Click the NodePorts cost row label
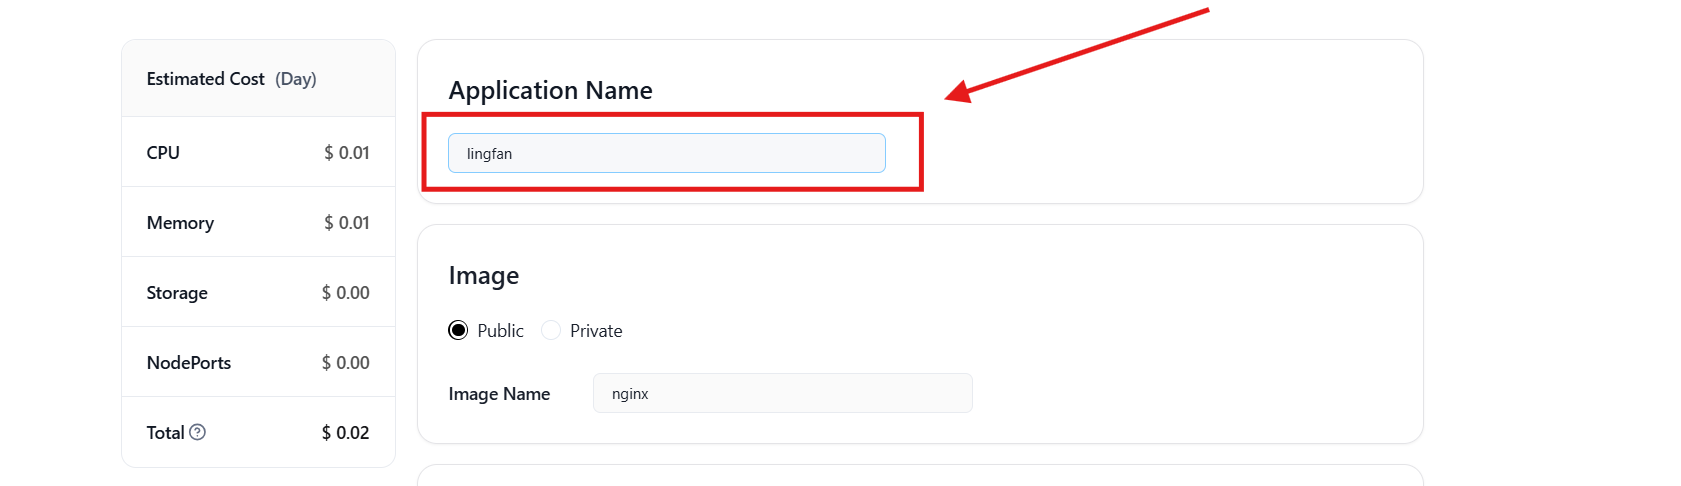Screen dimensions: 1681x486 click(x=189, y=363)
